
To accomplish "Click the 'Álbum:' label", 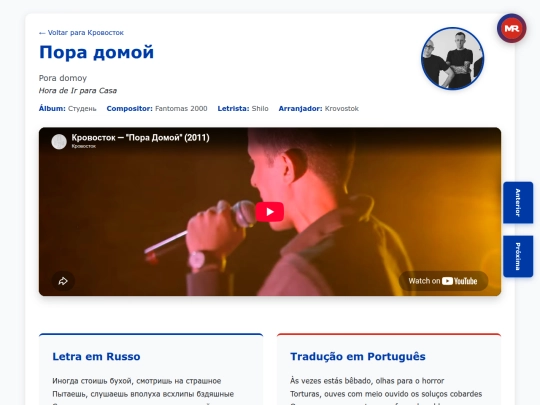I will pyautogui.click(x=52, y=108).
